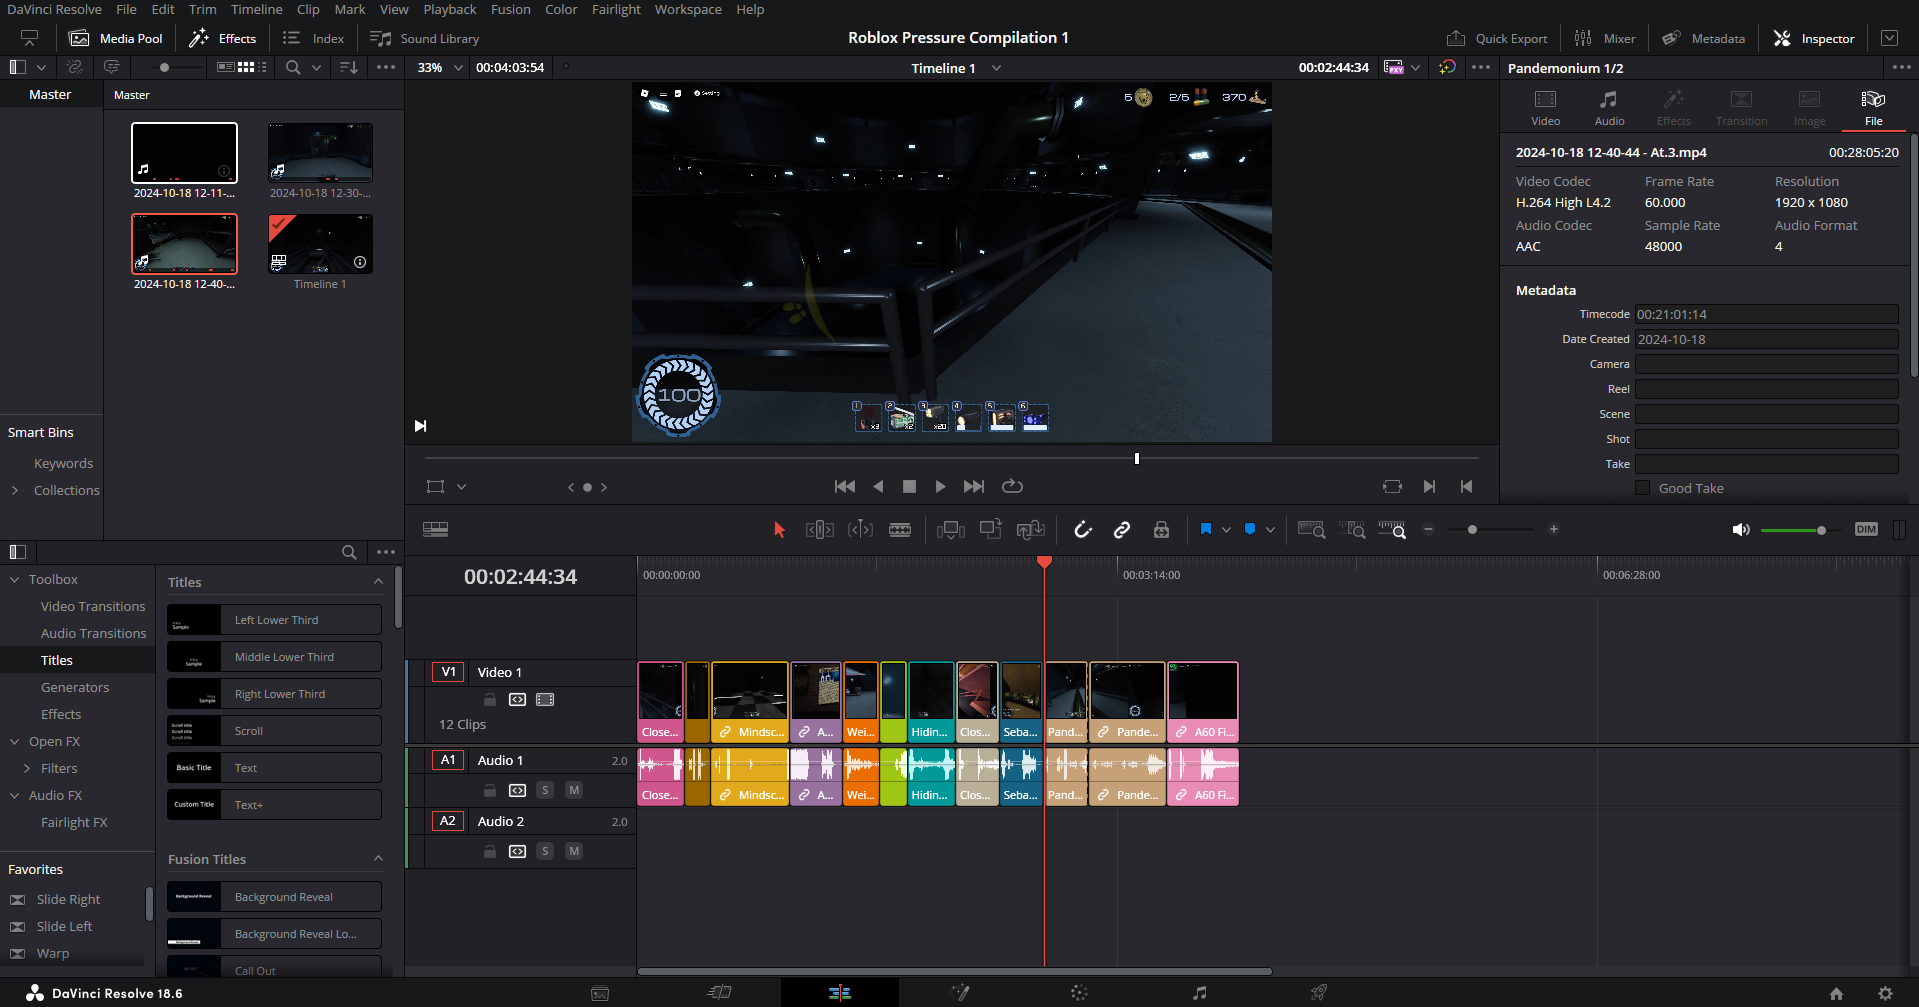The image size is (1919, 1007).
Task: Open the Fusion menu
Action: [x=511, y=9]
